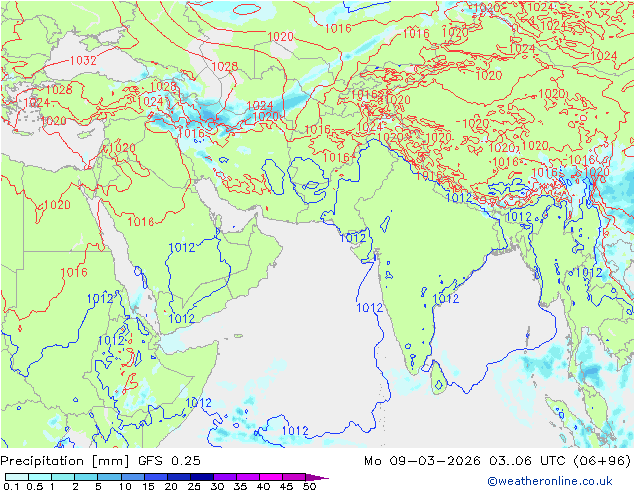Open the ©weatheronline.co.uk link
Image resolution: width=634 pixels, height=490 pixels.
[x=550, y=481]
